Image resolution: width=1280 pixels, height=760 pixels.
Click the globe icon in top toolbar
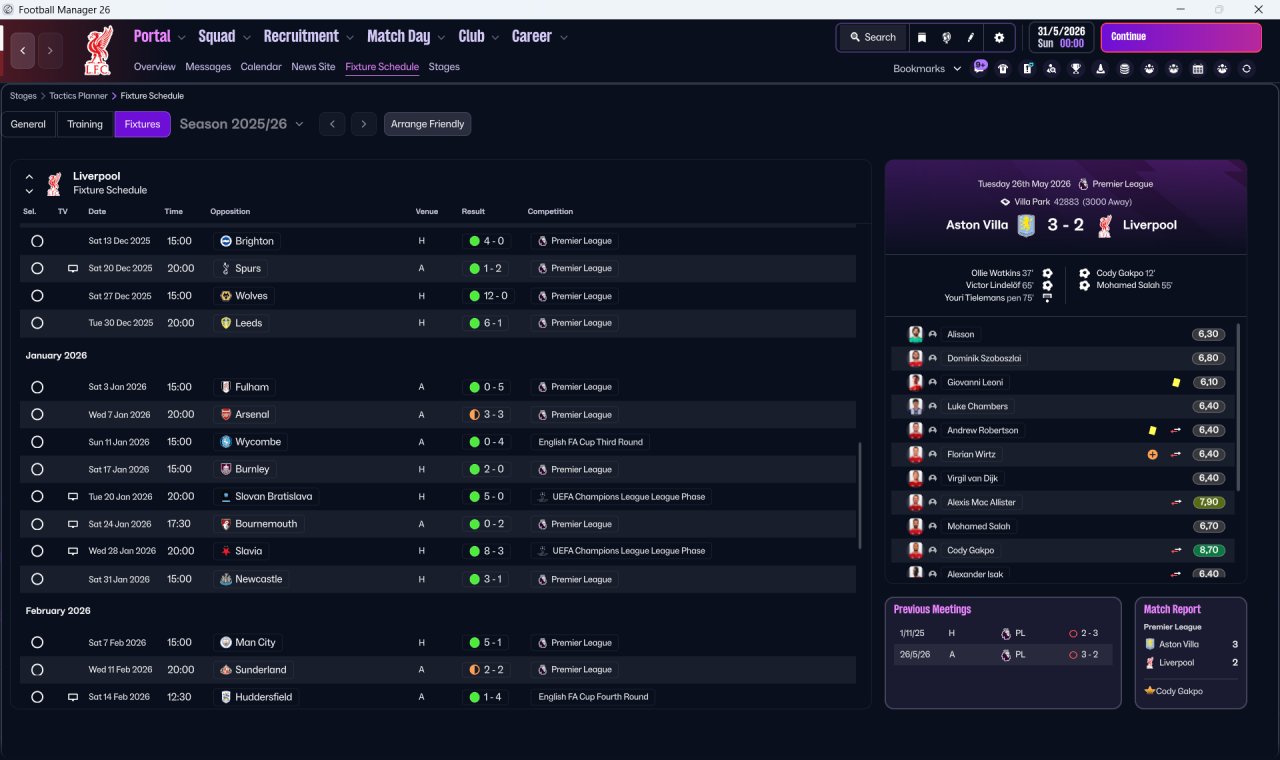click(x=946, y=37)
